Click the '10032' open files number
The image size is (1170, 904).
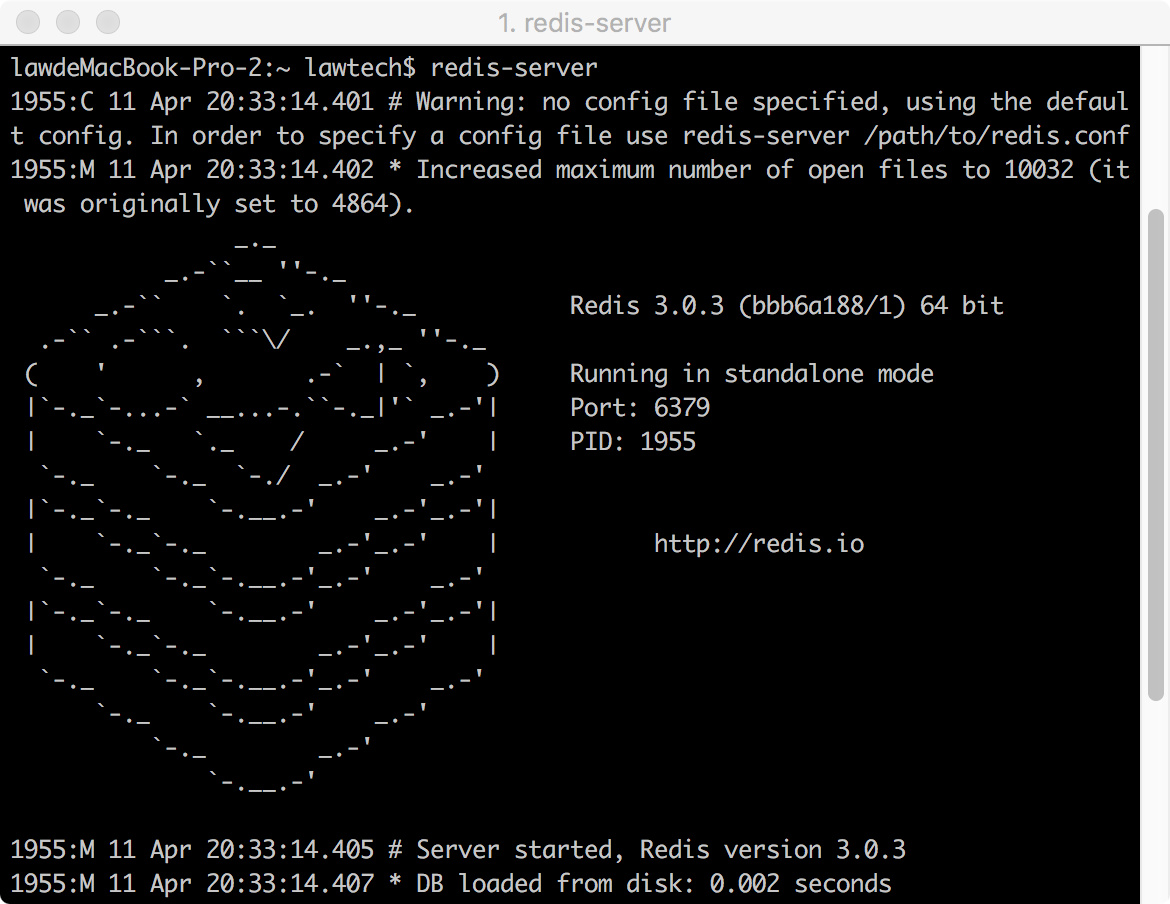click(x=1039, y=169)
